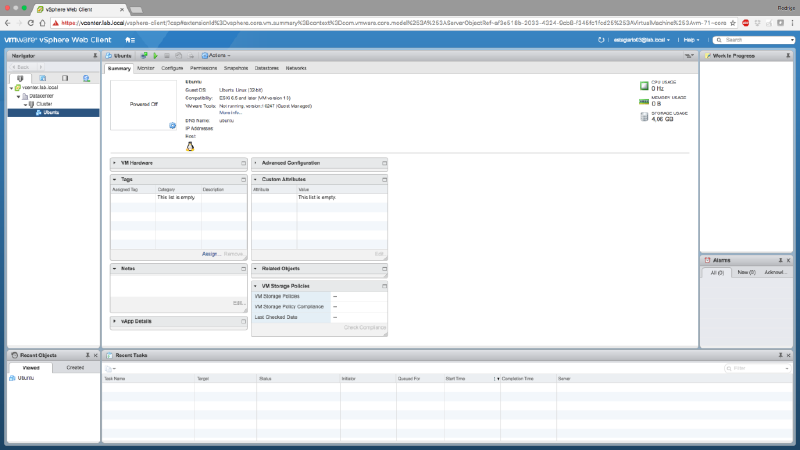Select Cluster in the navigator tree
Image resolution: width=800 pixels, height=450 pixels.
pos(45,103)
